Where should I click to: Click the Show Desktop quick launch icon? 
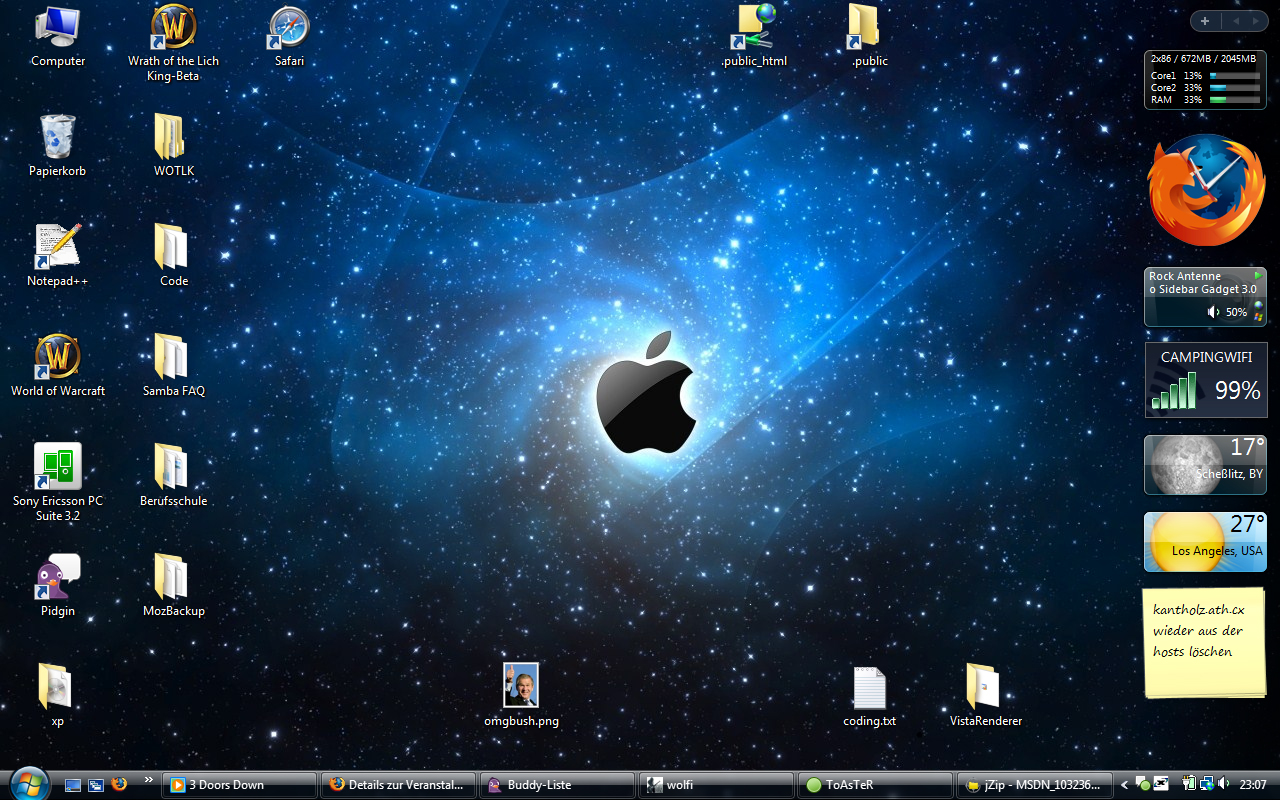point(73,785)
